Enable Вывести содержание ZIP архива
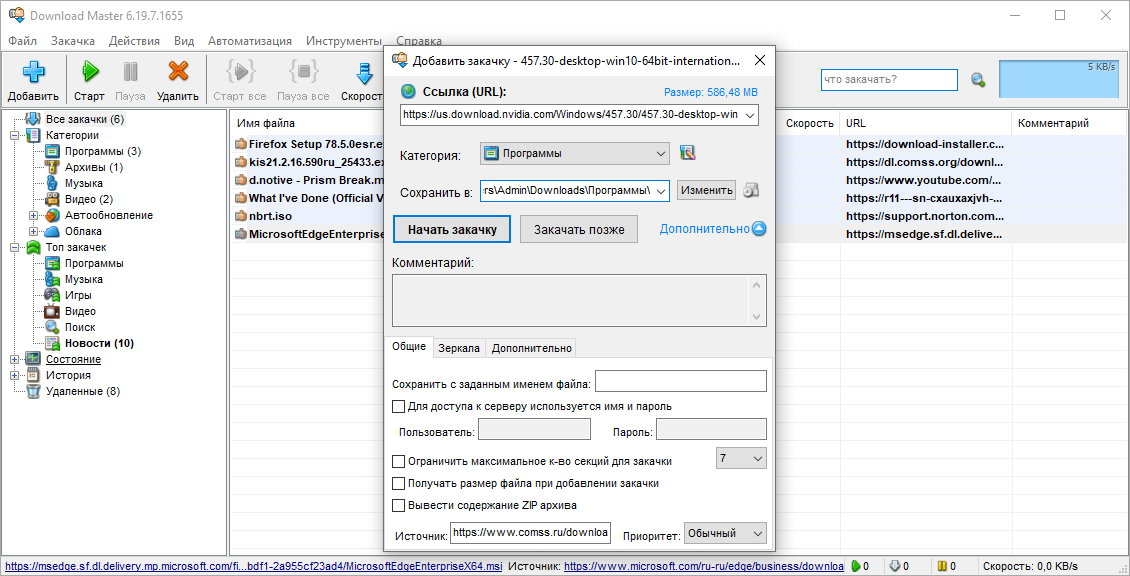The width and height of the screenshot is (1130, 576). (398, 505)
